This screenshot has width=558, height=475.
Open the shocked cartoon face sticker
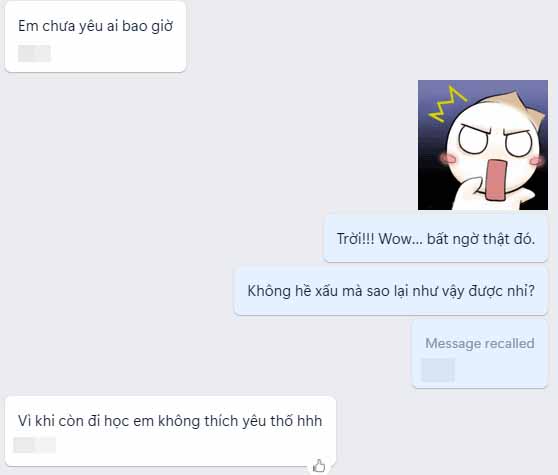click(483, 145)
